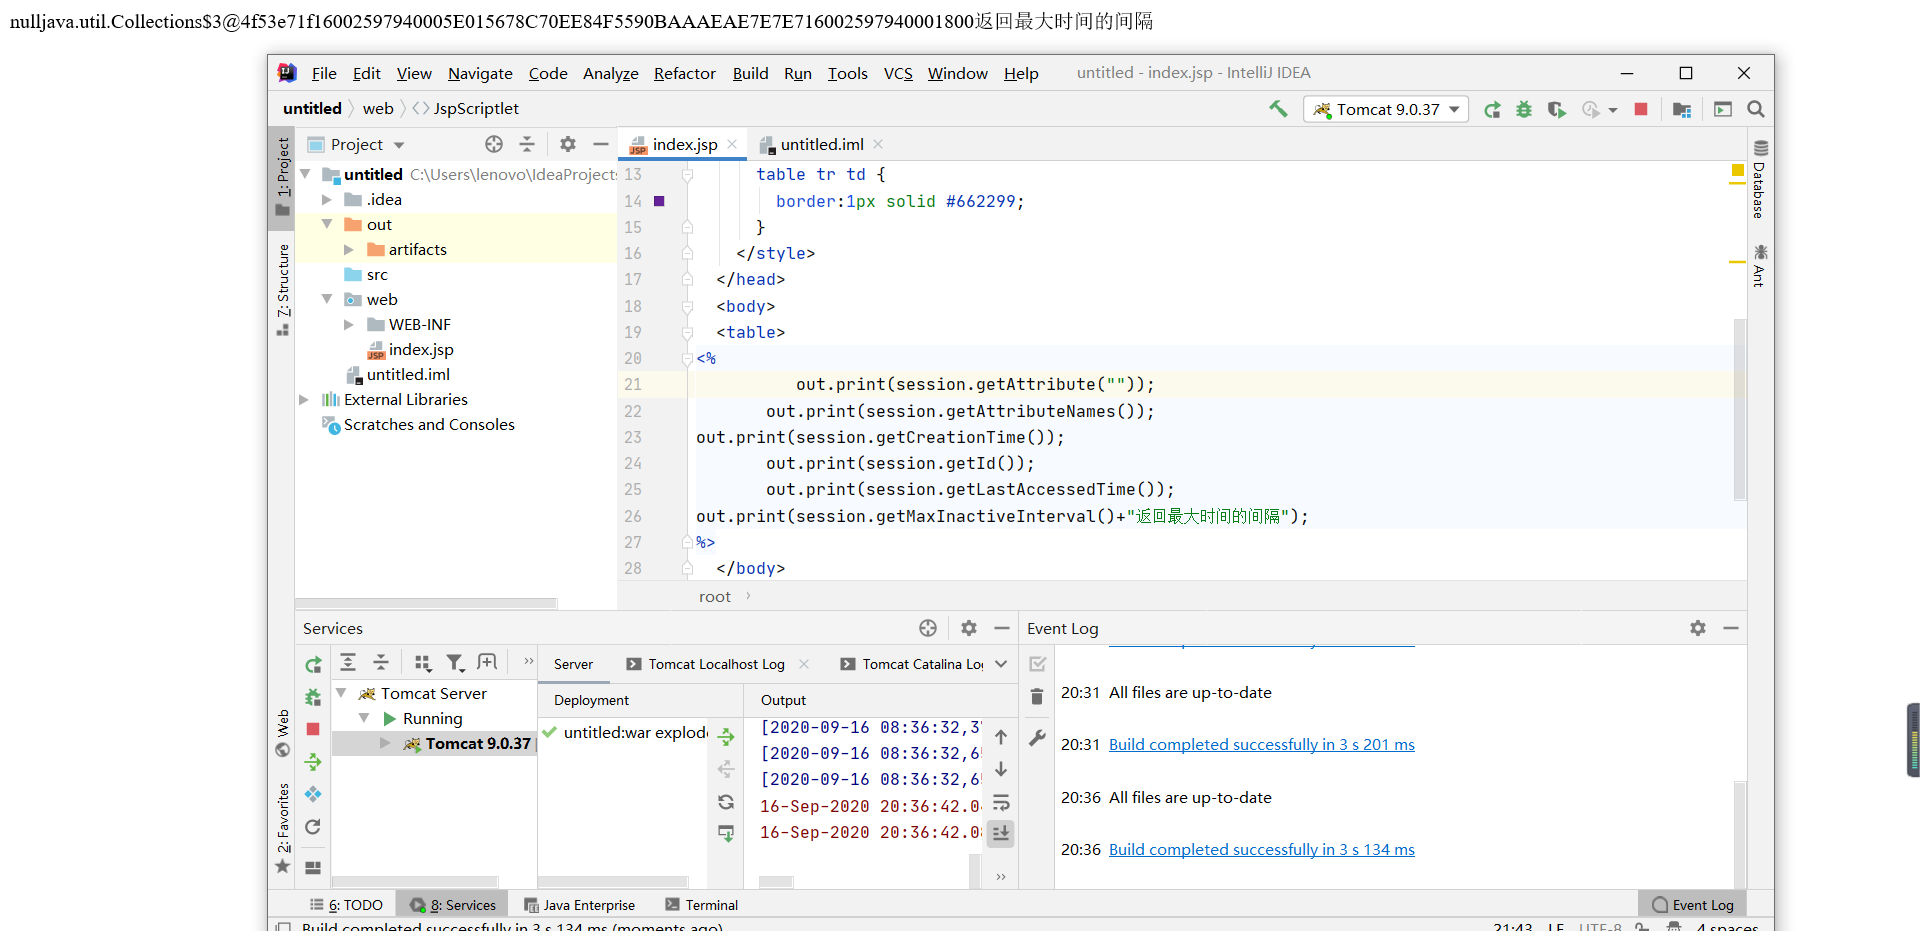Screen dimensions: 1920x931
Task: Click the Build Project hammer icon
Action: [1278, 109]
